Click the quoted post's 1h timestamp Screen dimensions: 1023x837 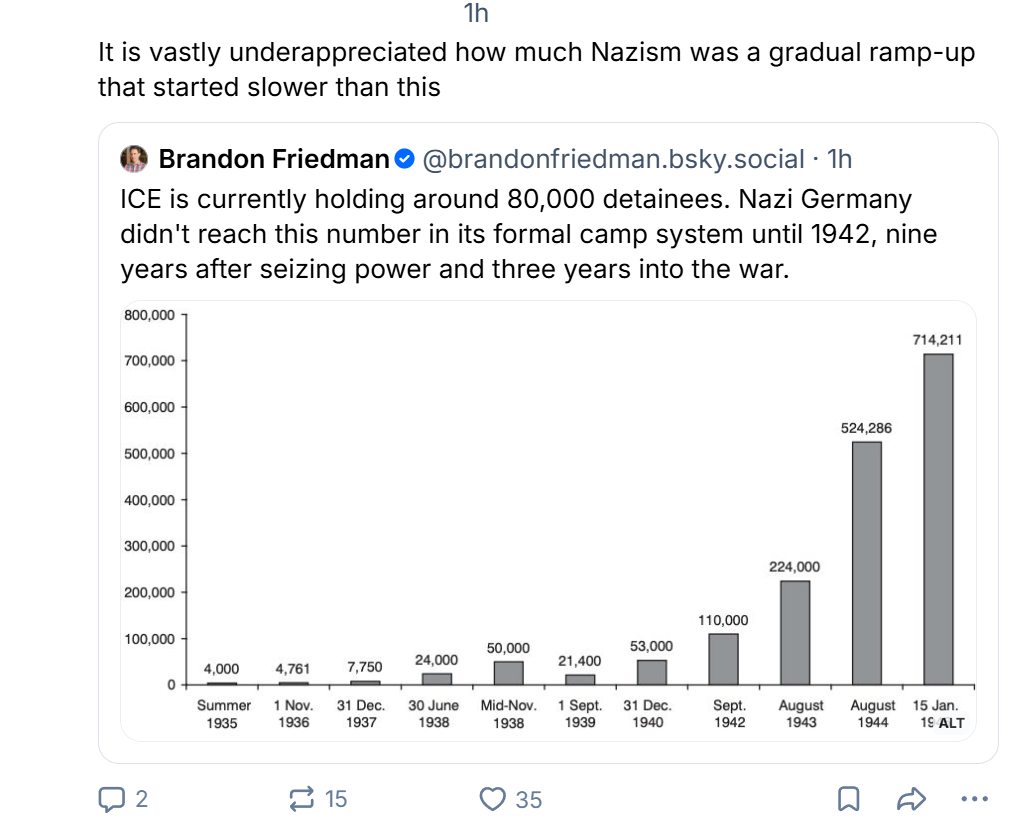click(x=840, y=159)
